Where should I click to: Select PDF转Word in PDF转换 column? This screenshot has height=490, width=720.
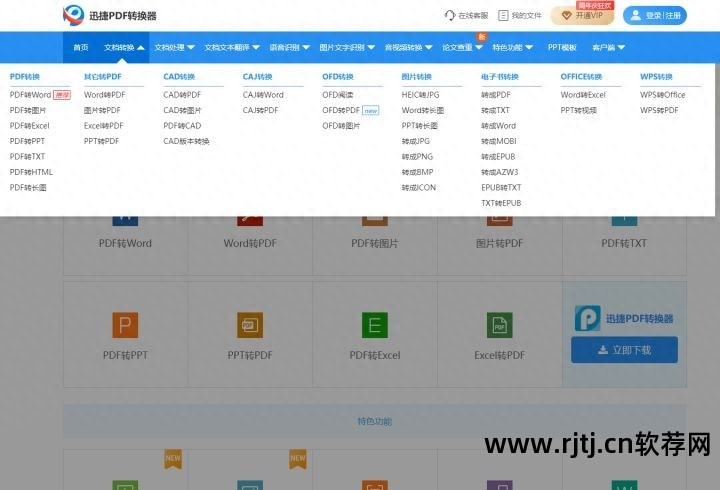30,95
